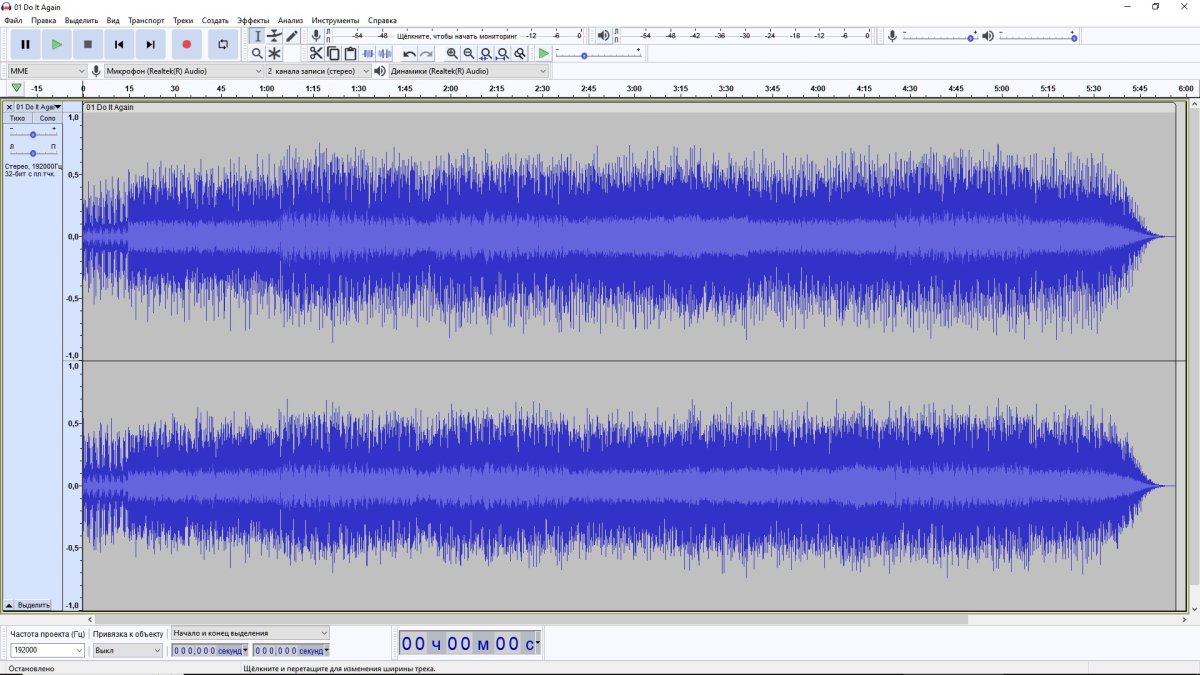Click the red Record button

(186, 44)
